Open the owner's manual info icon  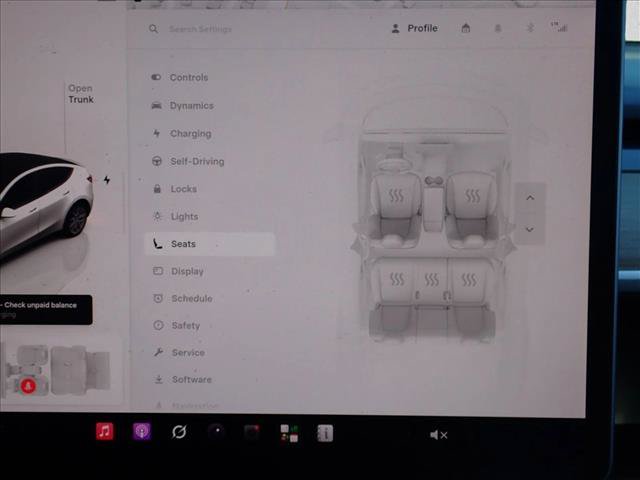[325, 433]
